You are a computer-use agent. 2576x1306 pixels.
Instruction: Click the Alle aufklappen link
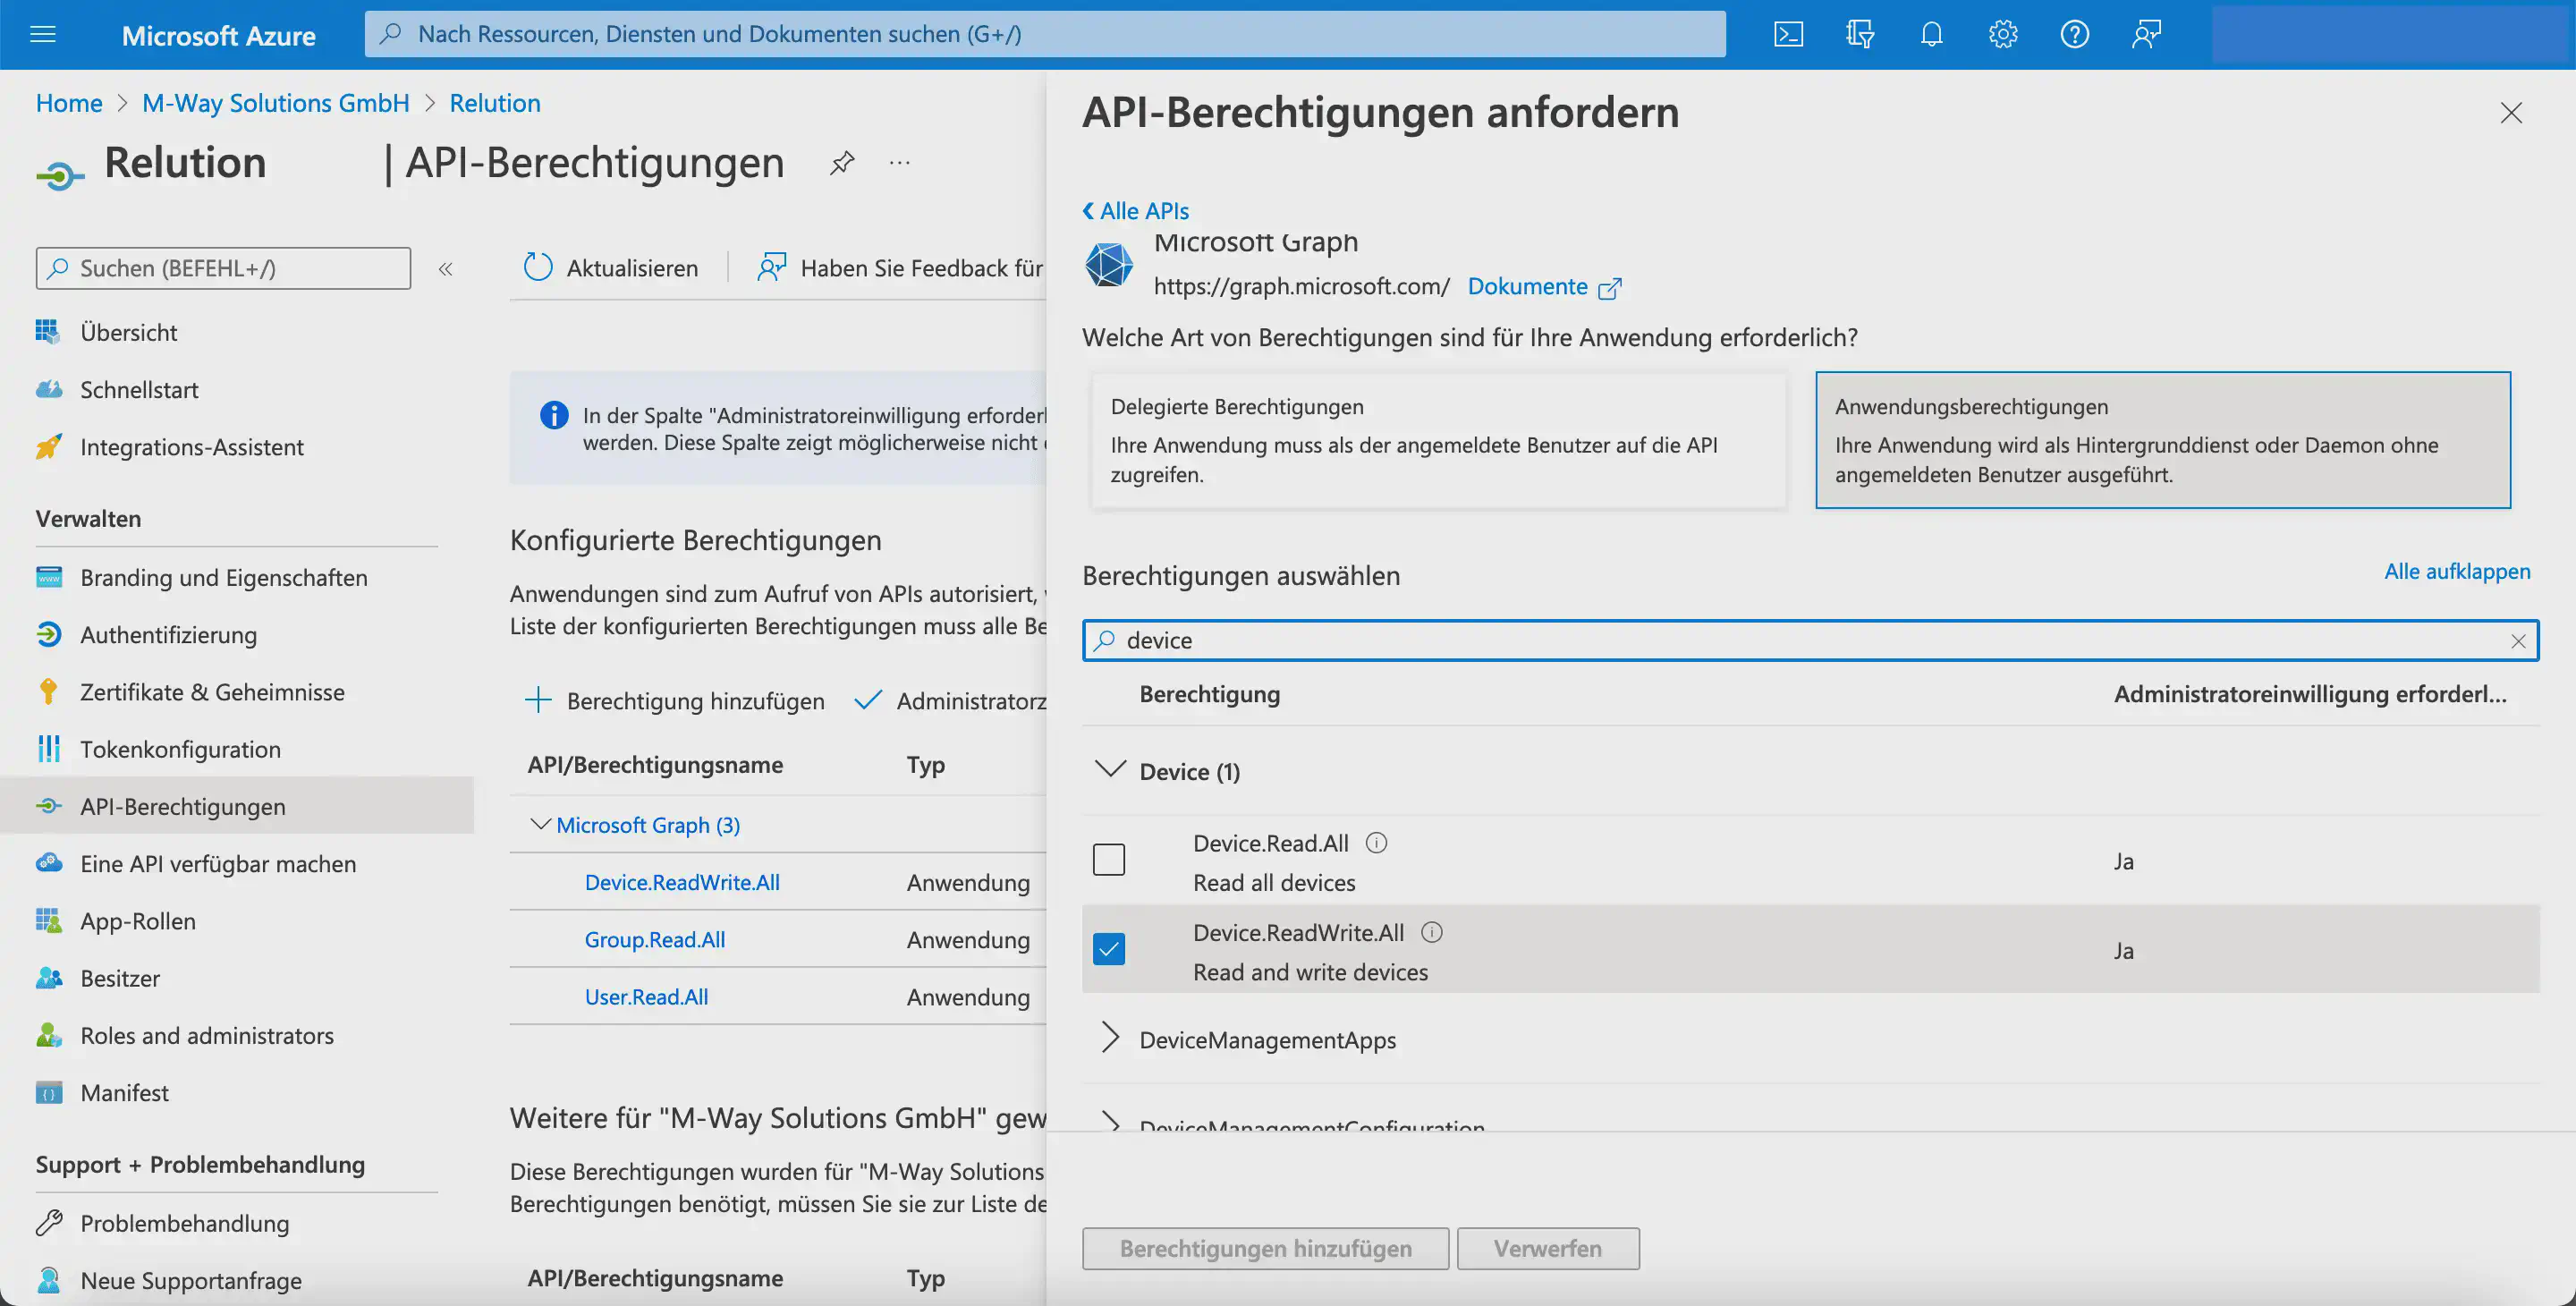coord(2456,571)
